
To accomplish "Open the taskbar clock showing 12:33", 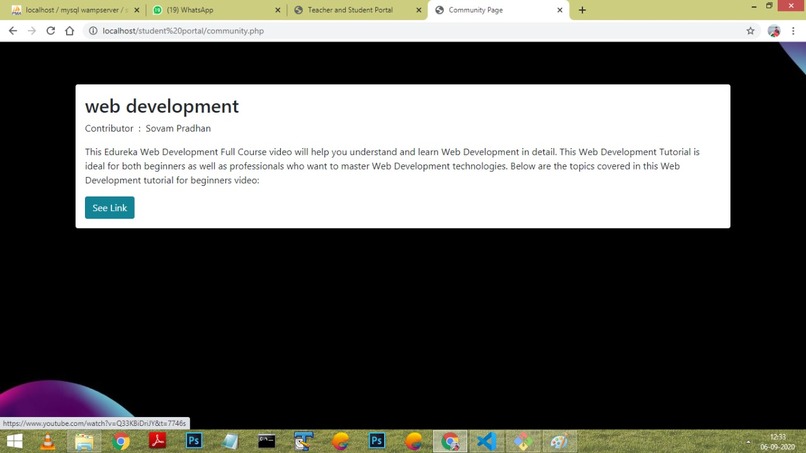I will click(x=778, y=442).
